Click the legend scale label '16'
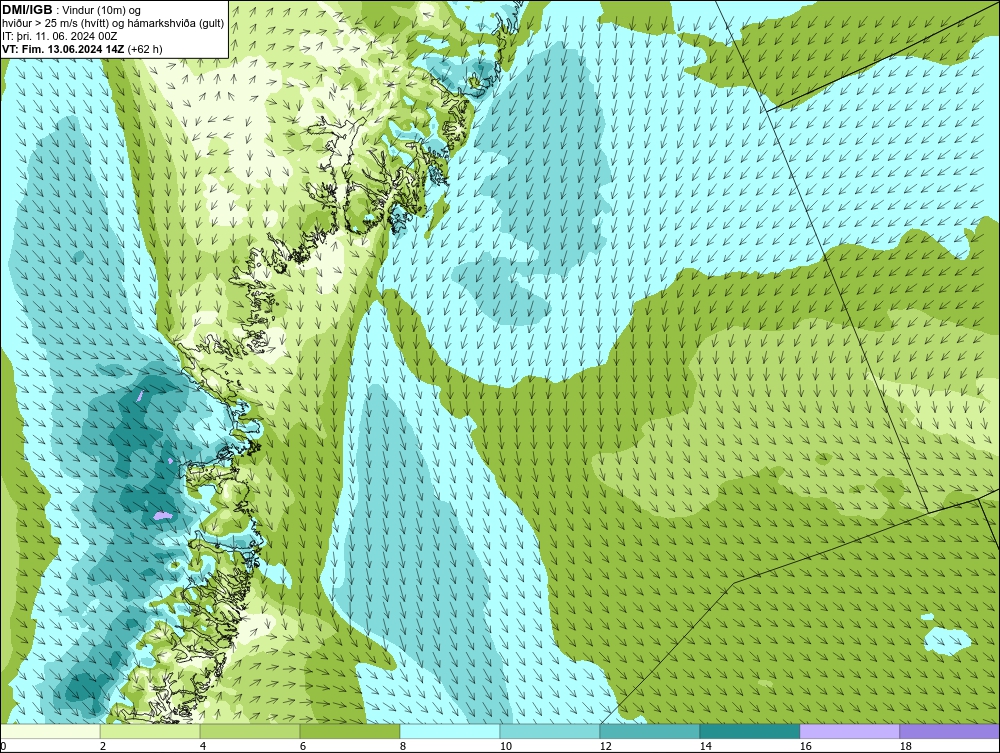The height and width of the screenshot is (753, 1000). coord(805,746)
